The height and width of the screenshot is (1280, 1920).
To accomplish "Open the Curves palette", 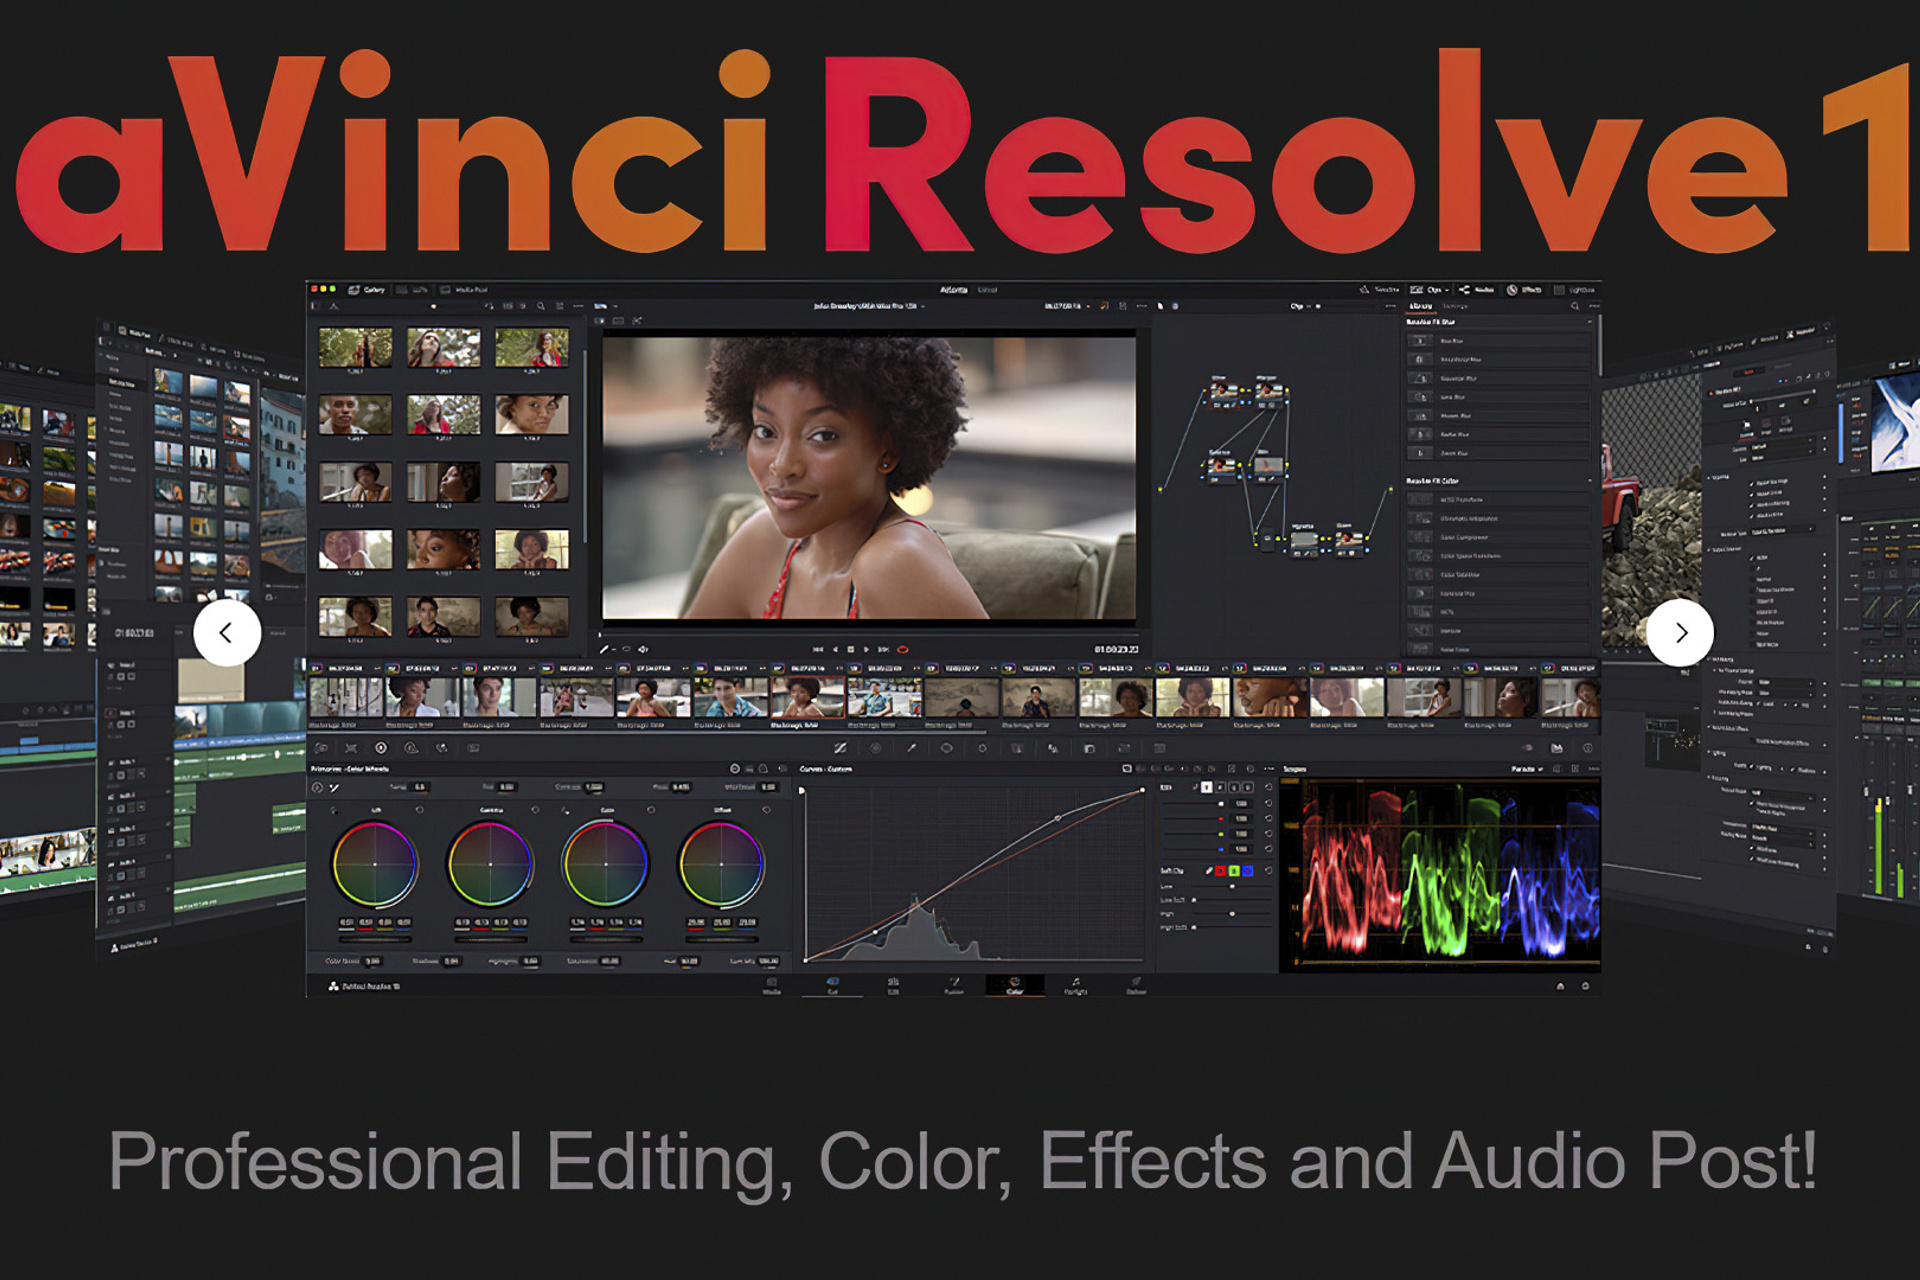I will tap(840, 748).
